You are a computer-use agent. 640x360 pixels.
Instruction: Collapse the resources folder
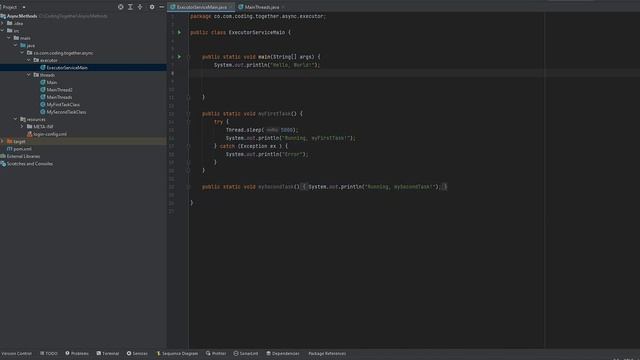(x=16, y=119)
